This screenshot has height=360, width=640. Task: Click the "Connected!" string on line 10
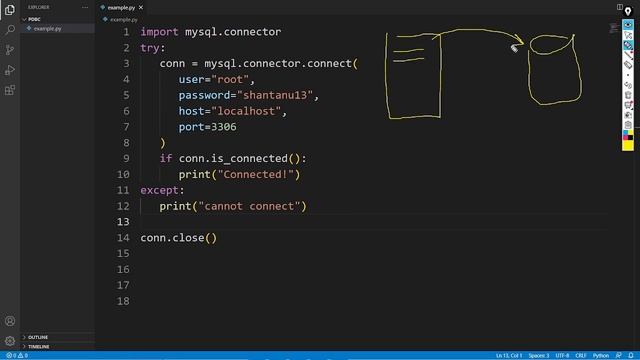coord(256,175)
